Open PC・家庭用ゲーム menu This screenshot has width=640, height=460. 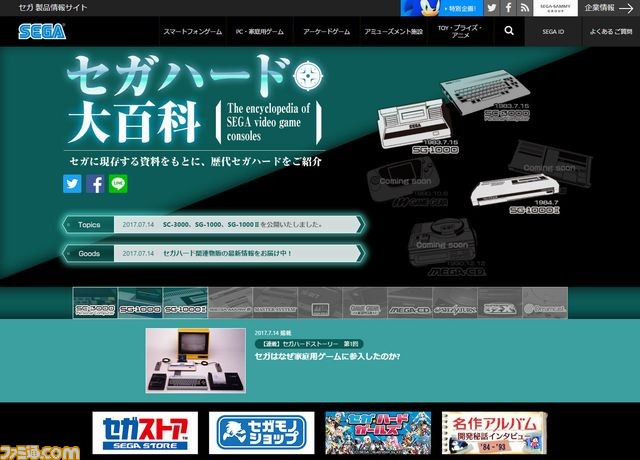point(260,31)
